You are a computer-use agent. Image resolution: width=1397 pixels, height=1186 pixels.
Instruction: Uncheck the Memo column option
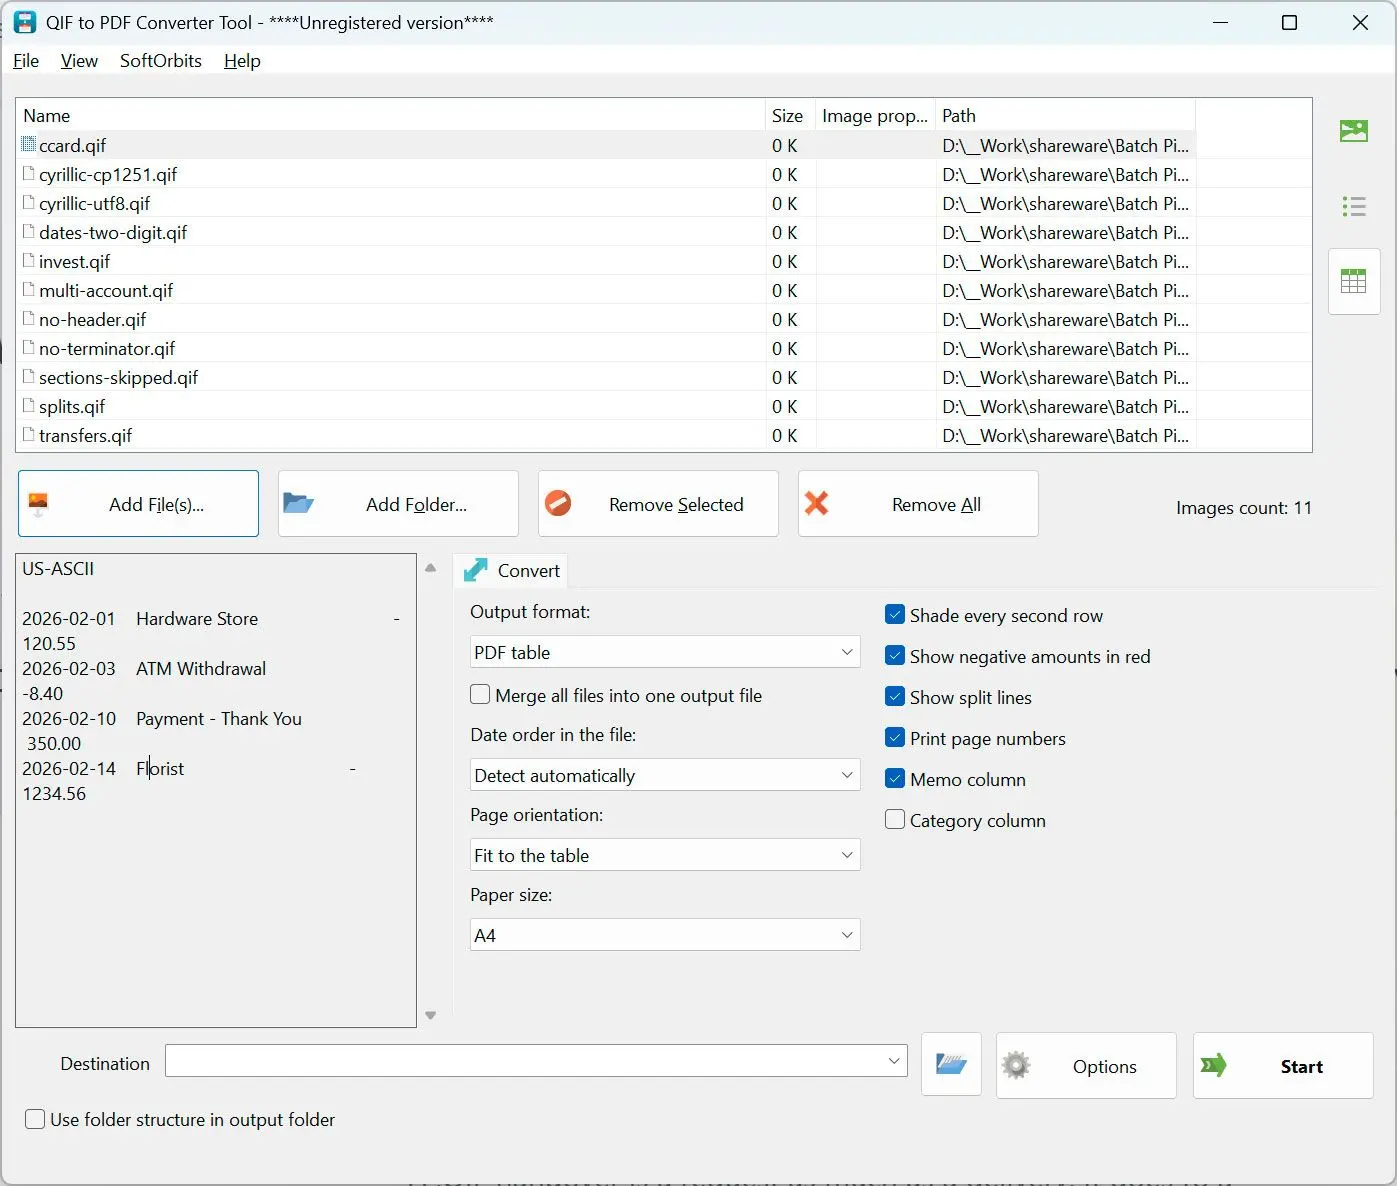coord(895,779)
